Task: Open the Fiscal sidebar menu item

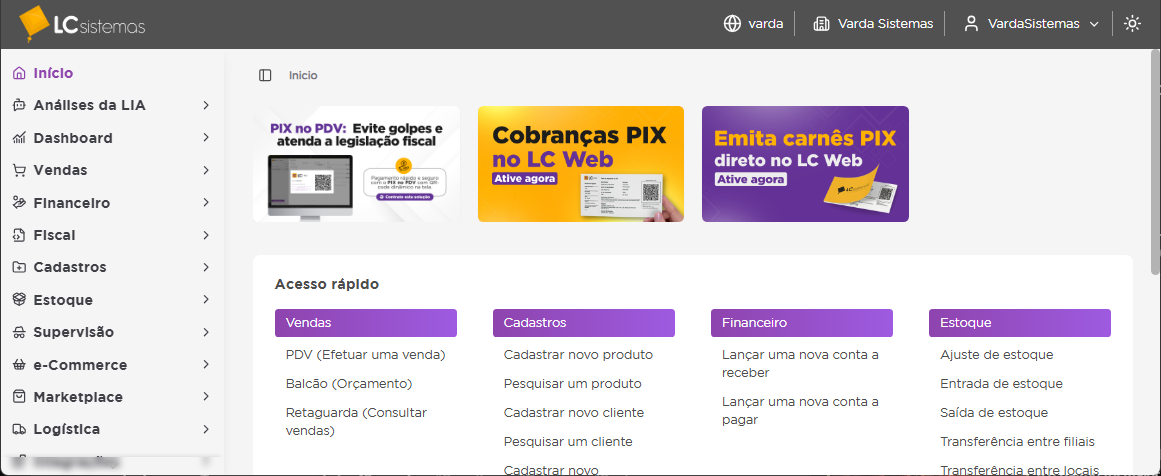Action: 112,235
